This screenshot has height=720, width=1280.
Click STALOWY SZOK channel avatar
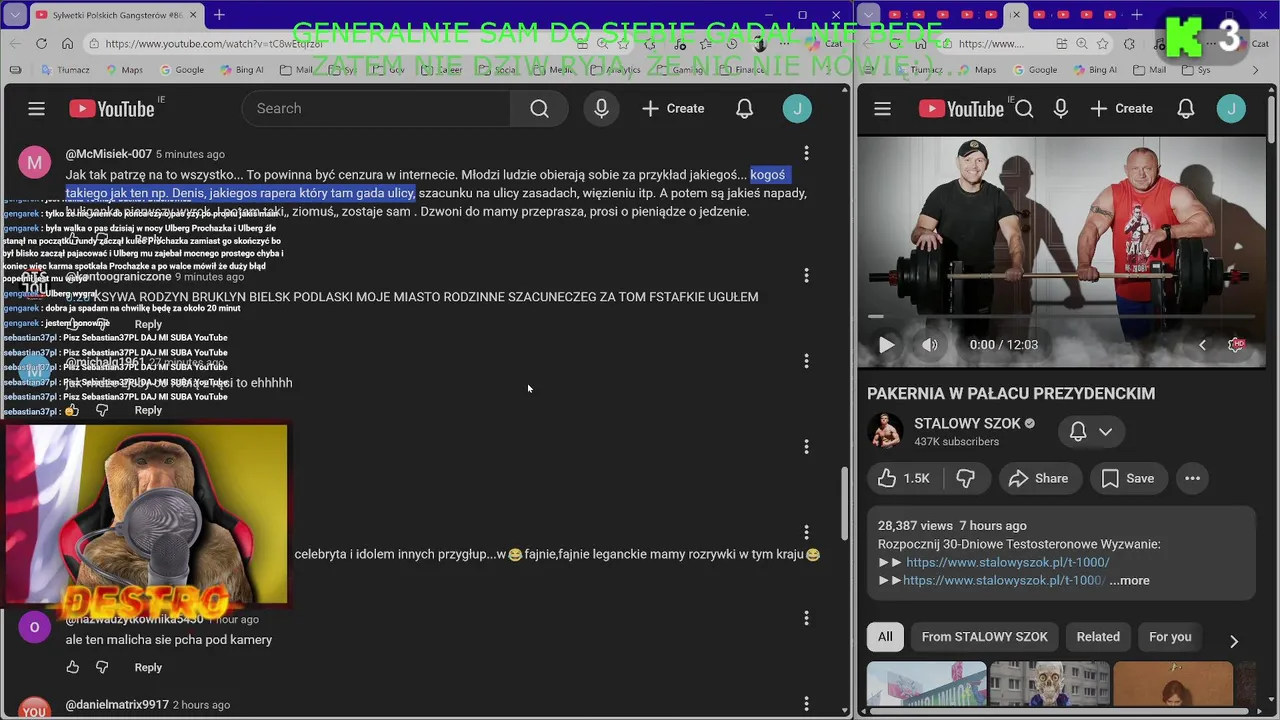pos(885,431)
